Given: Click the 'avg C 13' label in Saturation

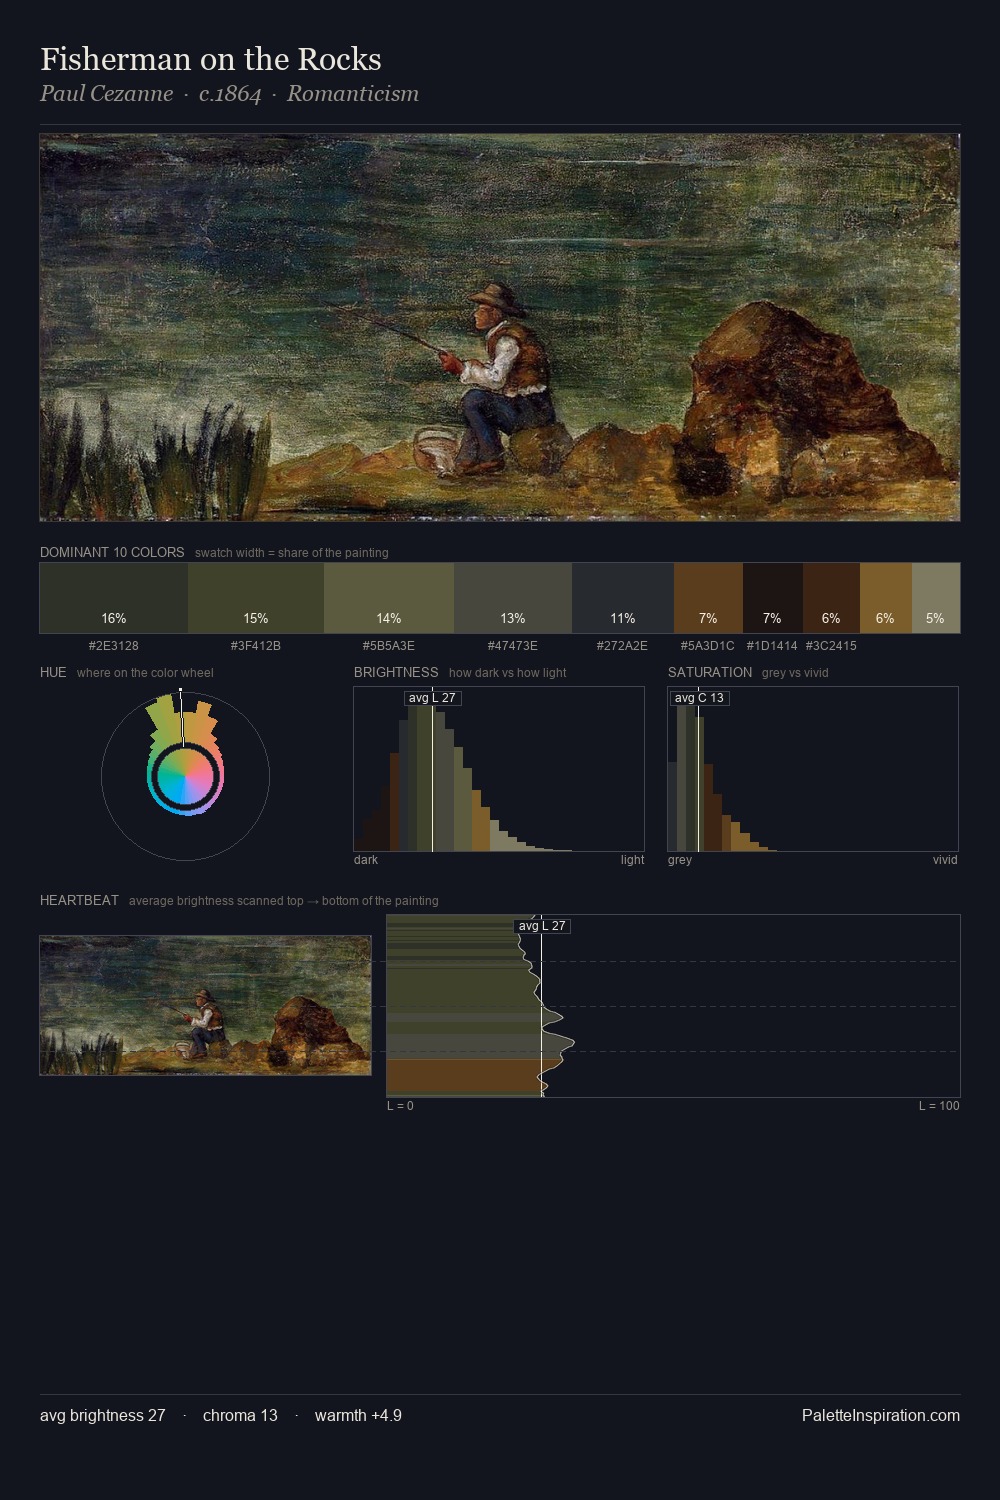Looking at the screenshot, I should (699, 698).
